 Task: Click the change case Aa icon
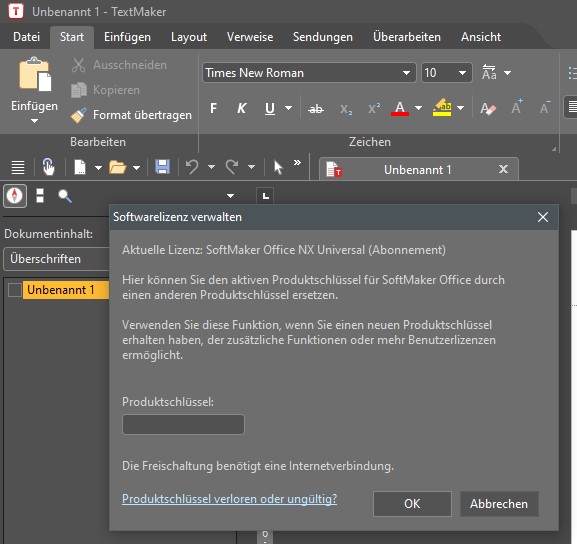click(x=489, y=73)
